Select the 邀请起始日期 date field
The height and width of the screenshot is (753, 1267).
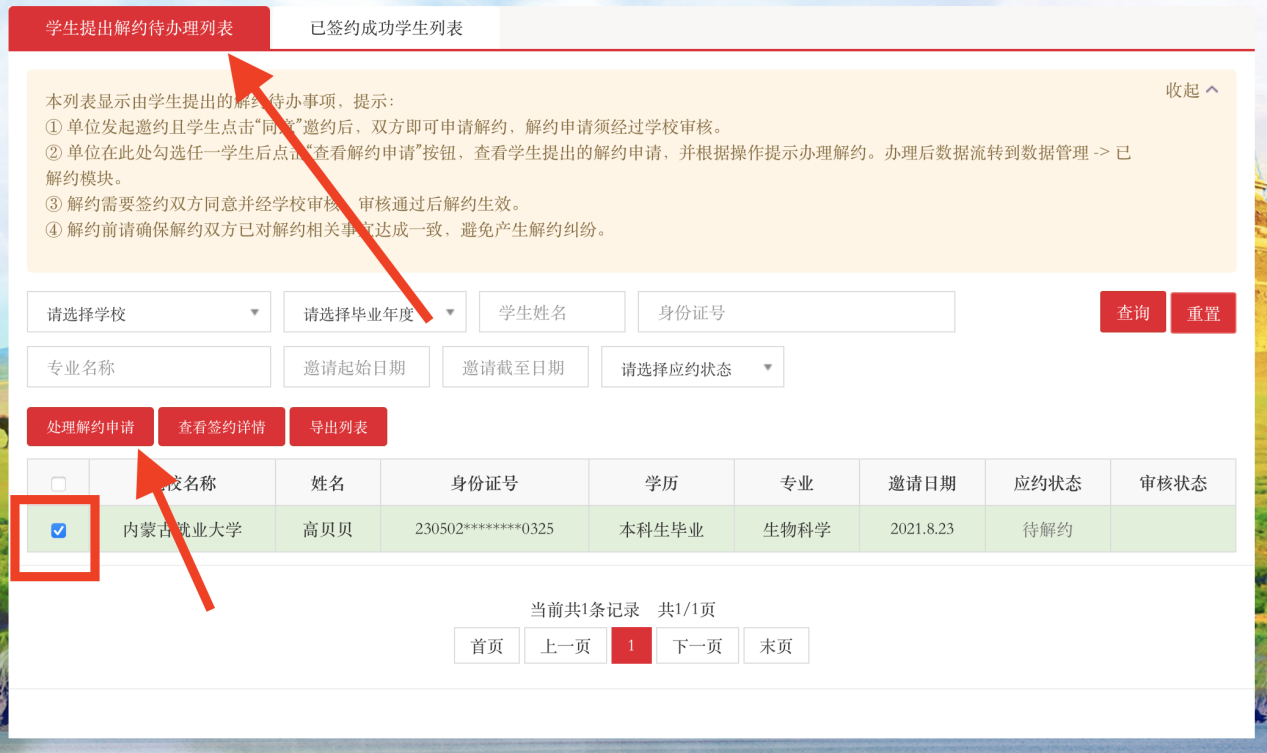click(x=357, y=367)
